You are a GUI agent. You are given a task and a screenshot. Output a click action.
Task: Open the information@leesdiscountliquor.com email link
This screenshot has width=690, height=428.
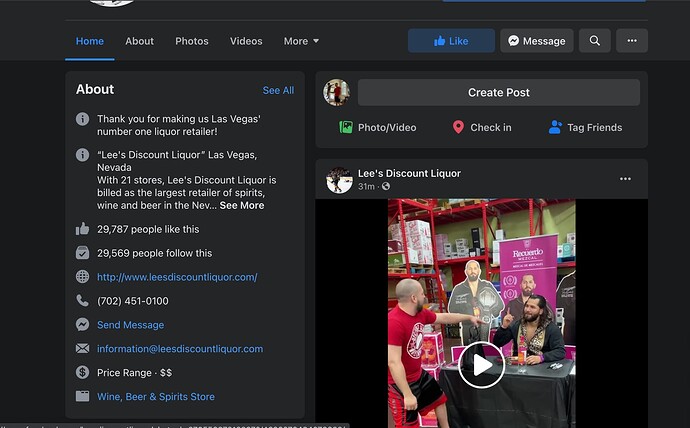180,349
